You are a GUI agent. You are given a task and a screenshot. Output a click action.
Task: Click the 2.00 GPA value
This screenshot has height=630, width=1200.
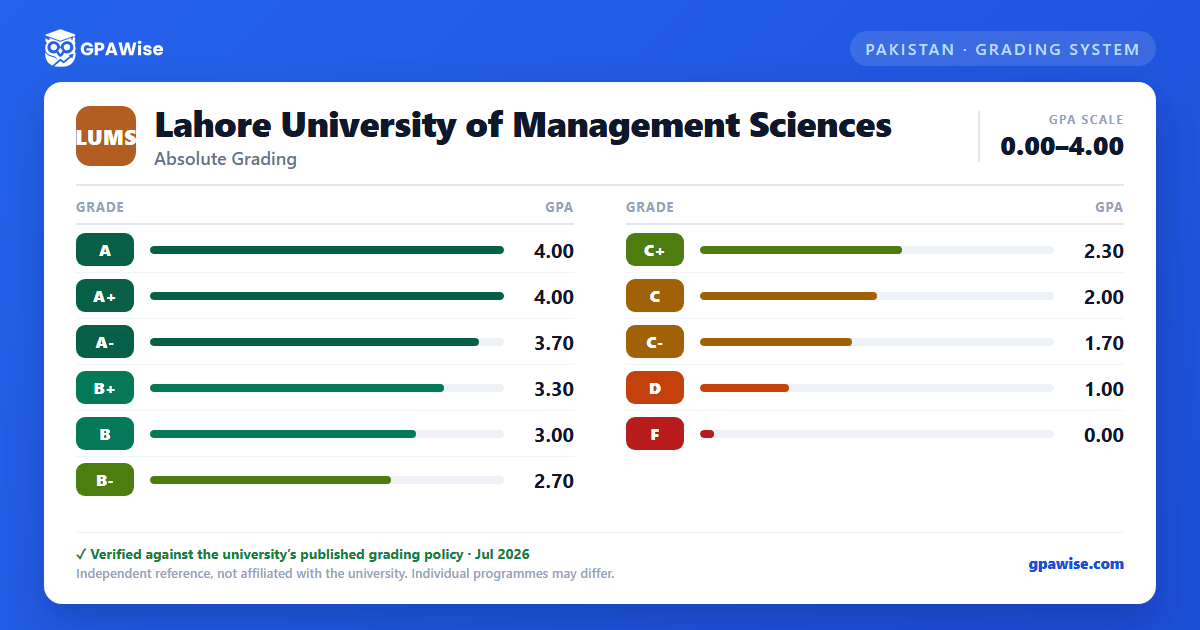1104,297
